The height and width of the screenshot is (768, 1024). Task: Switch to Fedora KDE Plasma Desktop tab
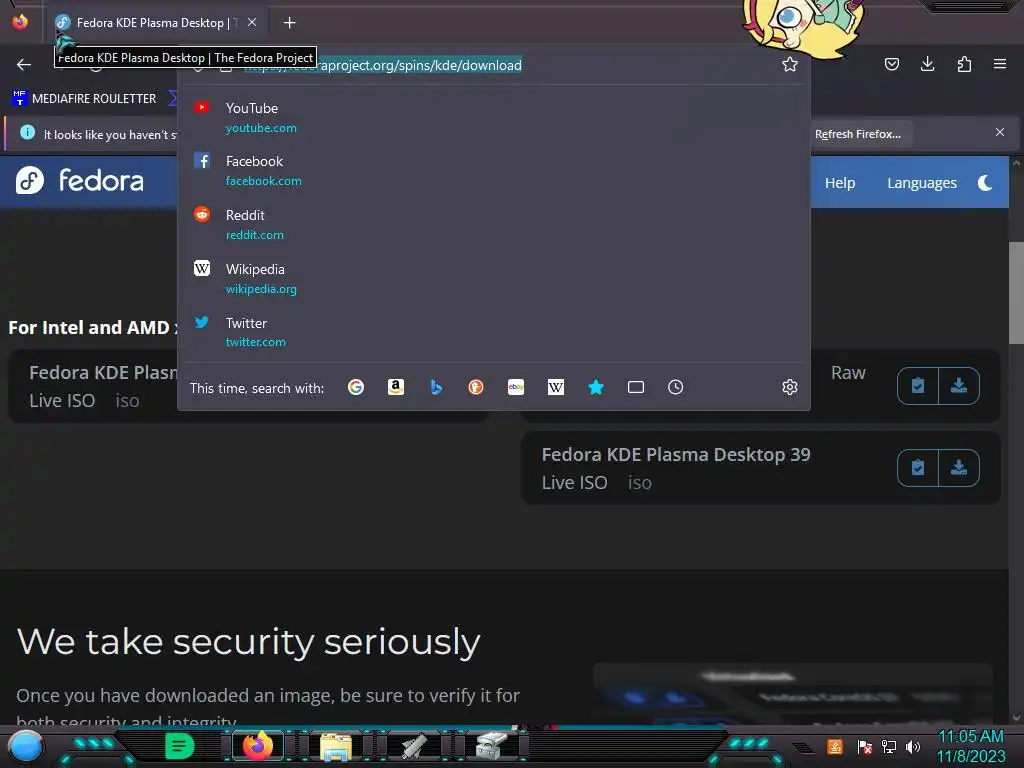tap(157, 23)
